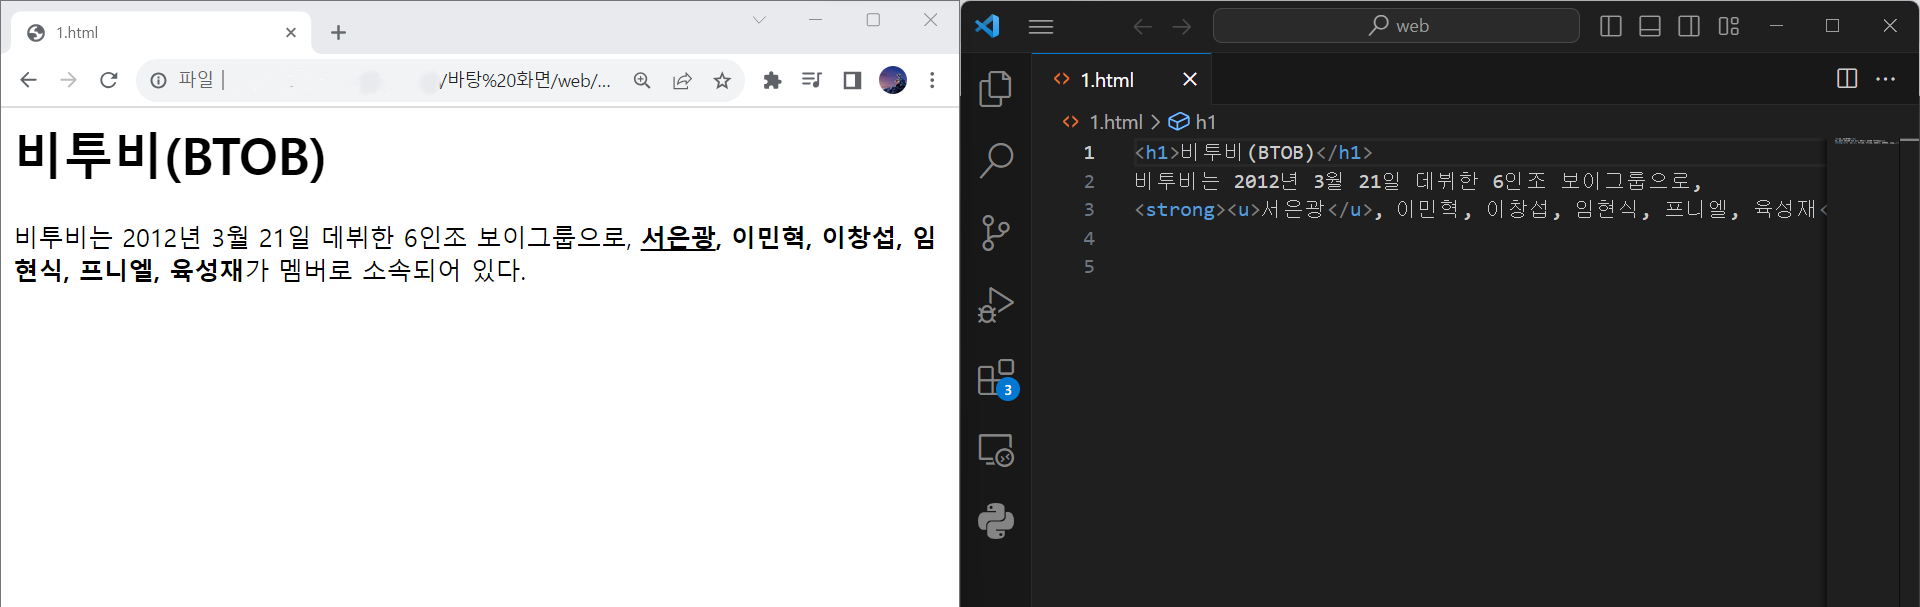Open the Source Control view
Image resolution: width=1920 pixels, height=607 pixels.
pos(996,233)
